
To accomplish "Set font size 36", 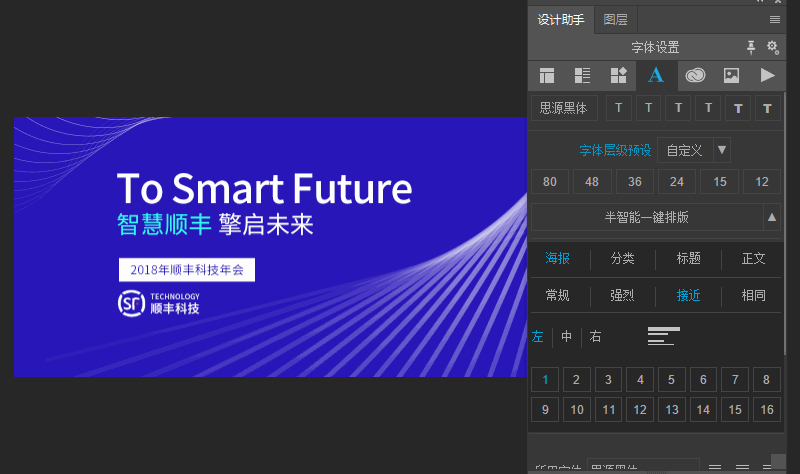I will point(635,182).
